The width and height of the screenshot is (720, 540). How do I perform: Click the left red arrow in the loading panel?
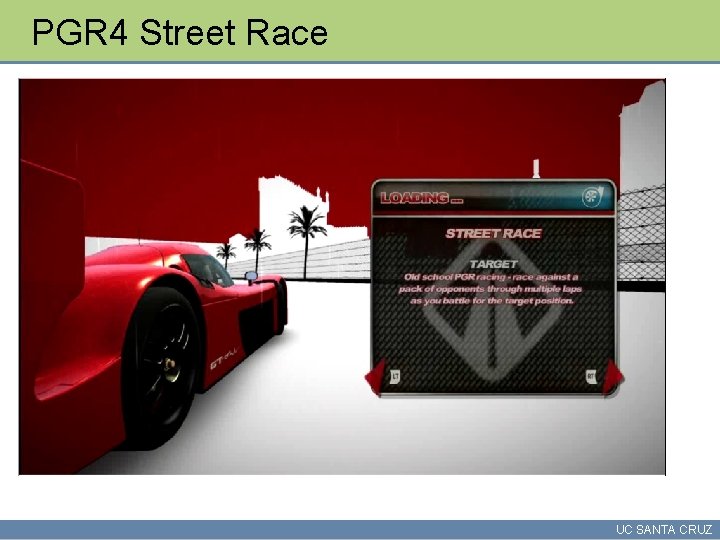tap(376, 377)
